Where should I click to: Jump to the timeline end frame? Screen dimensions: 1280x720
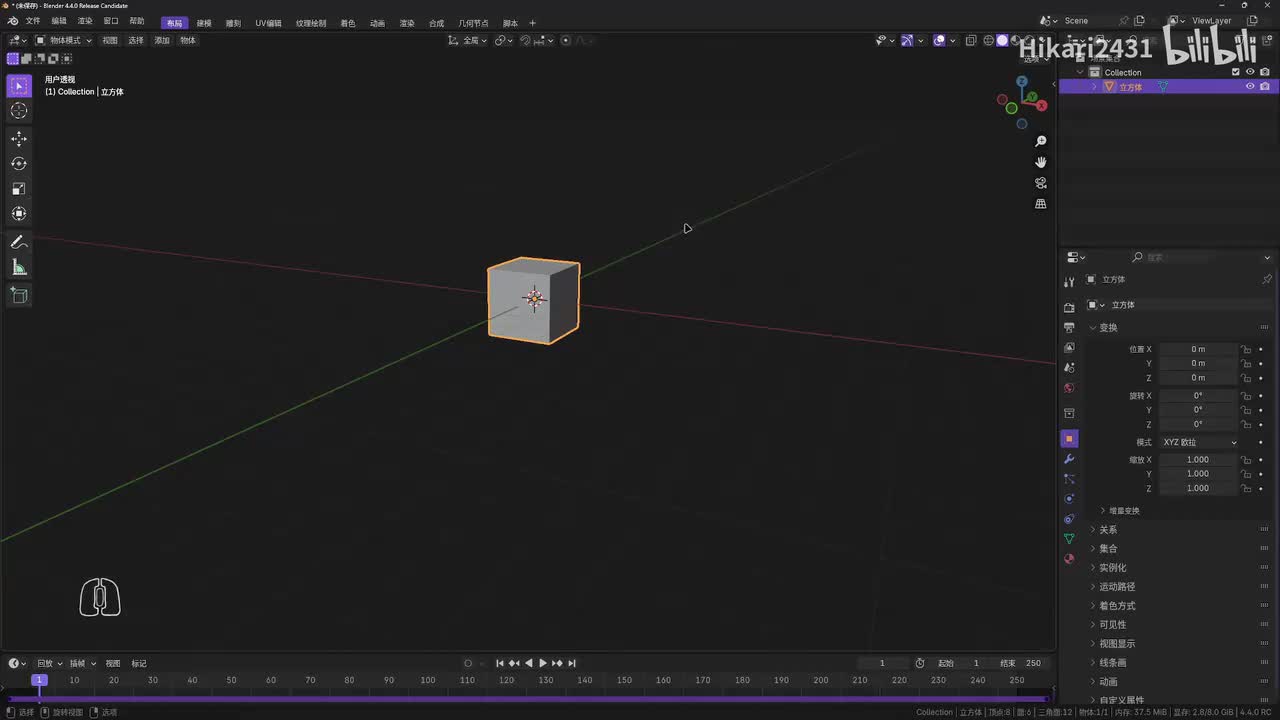click(572, 663)
